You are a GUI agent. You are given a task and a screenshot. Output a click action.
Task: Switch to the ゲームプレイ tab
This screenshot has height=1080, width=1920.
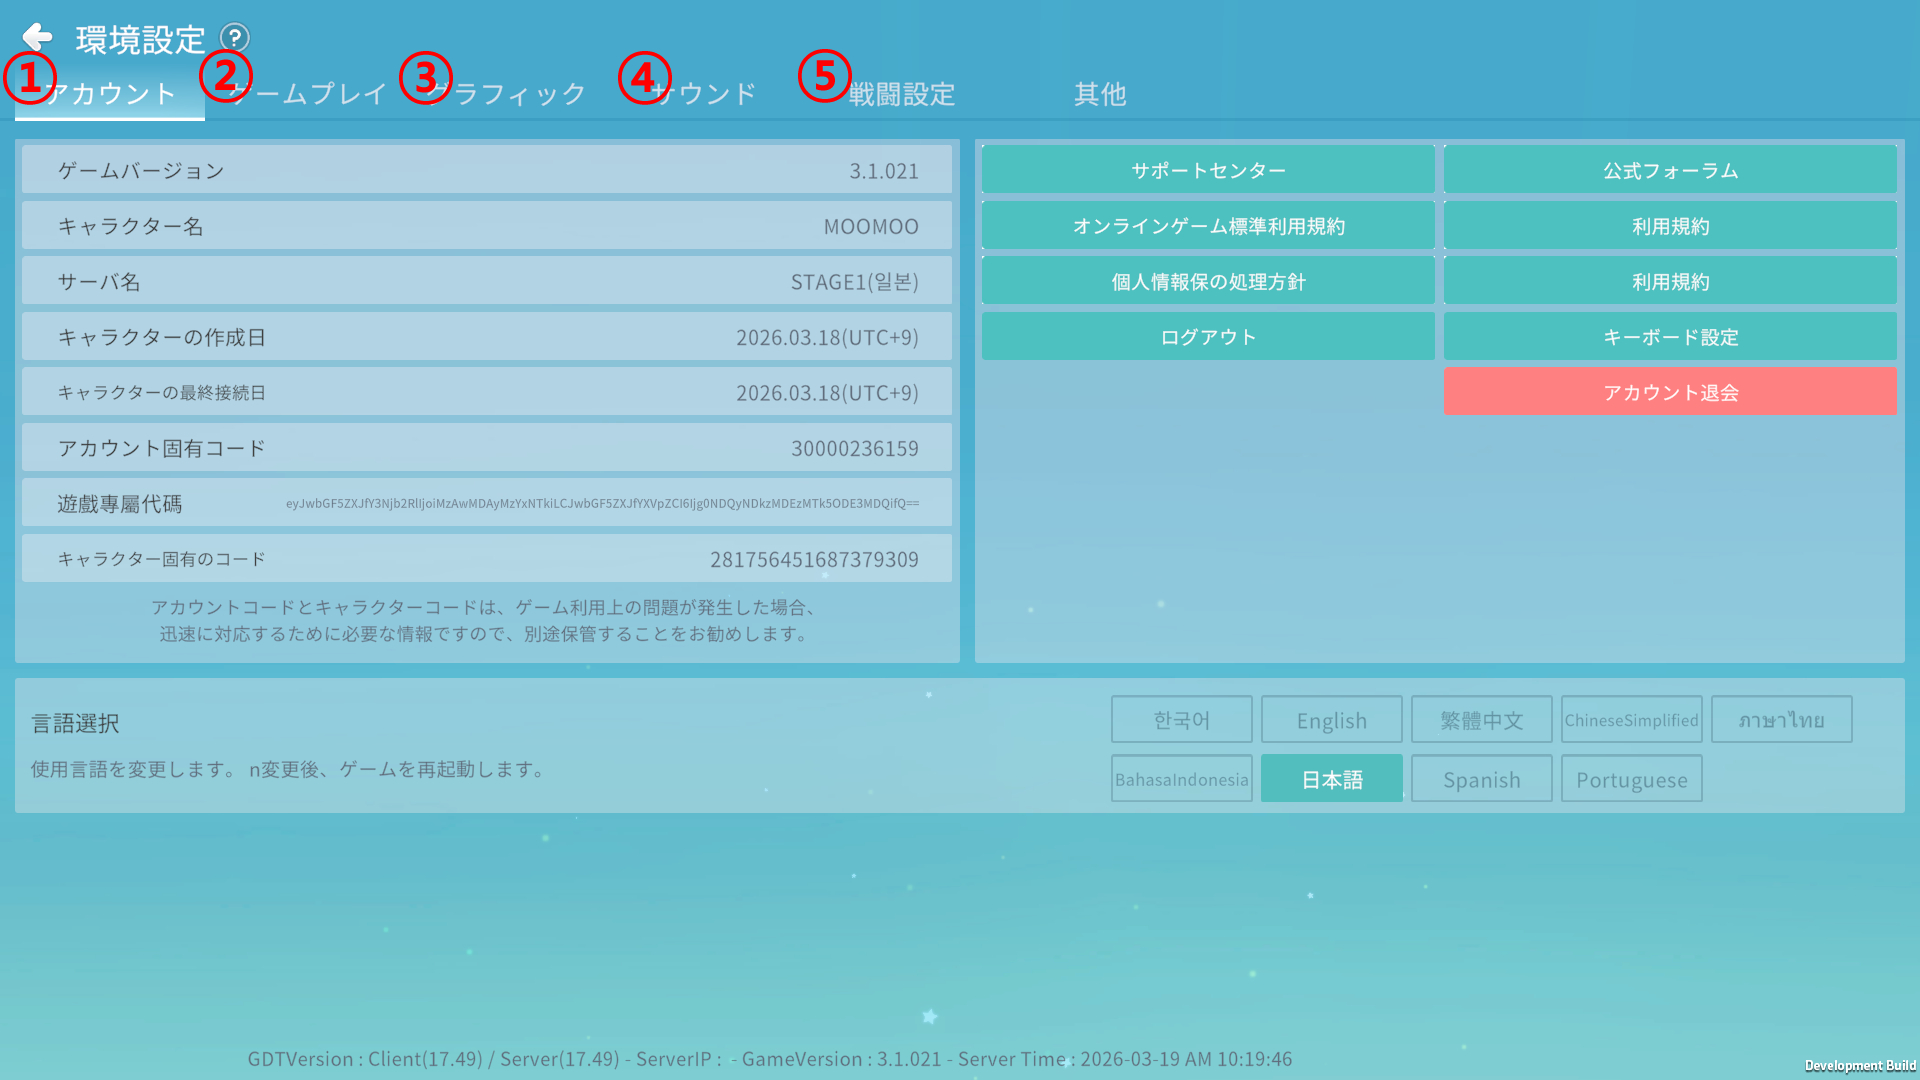(x=308, y=94)
